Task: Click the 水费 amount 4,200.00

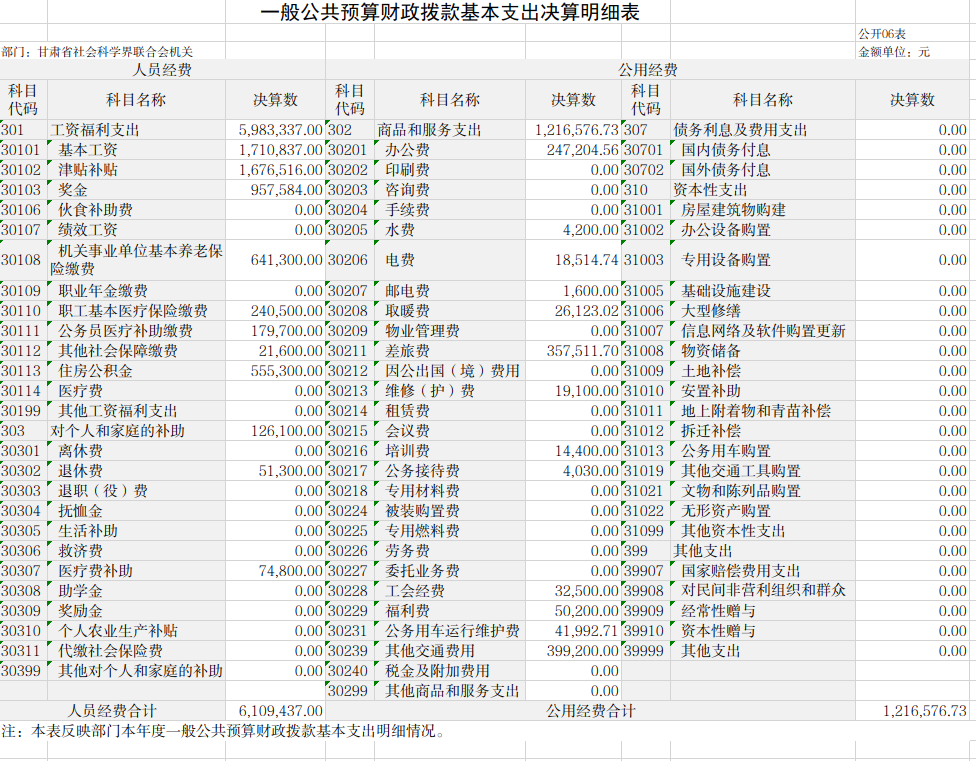Action: (591, 230)
